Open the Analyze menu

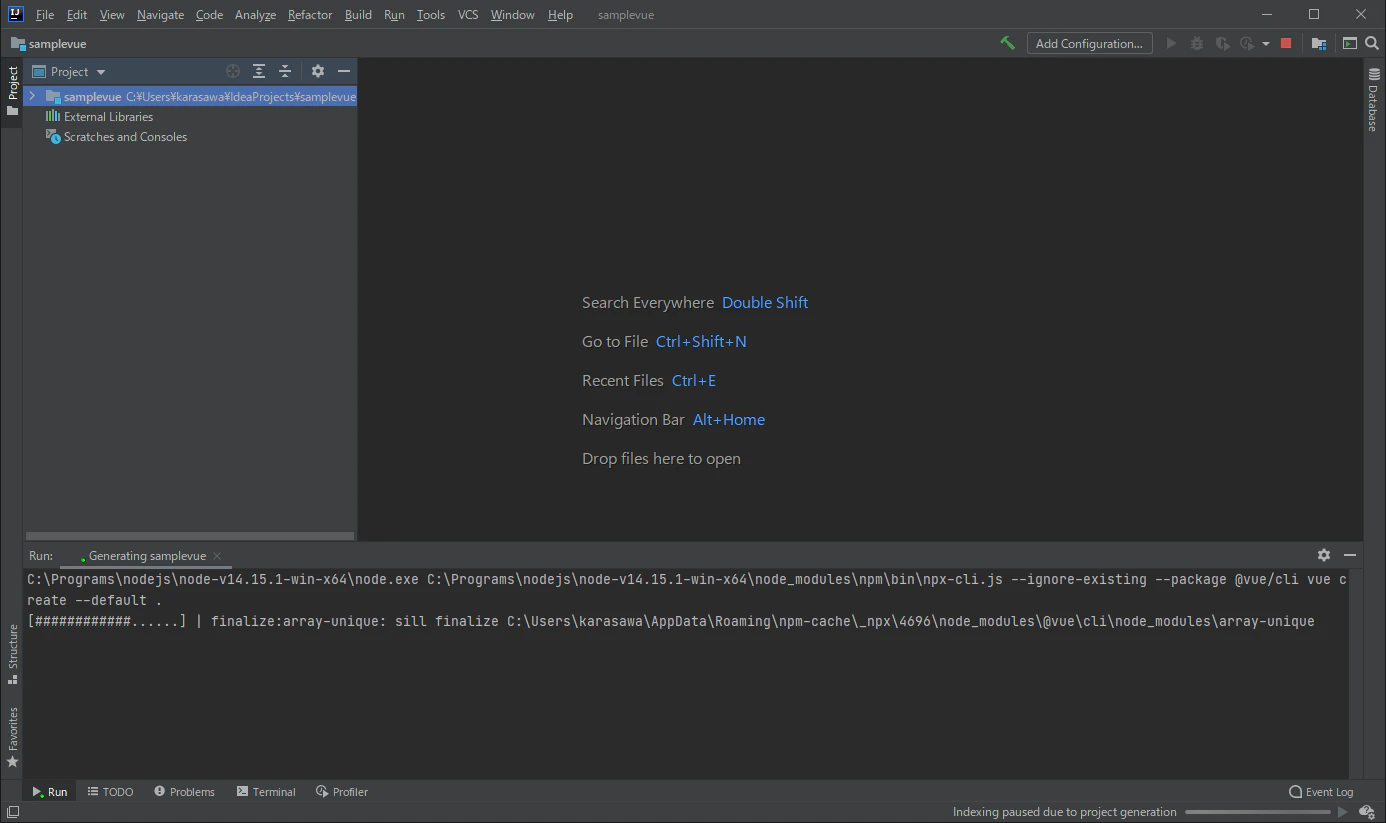pos(255,14)
